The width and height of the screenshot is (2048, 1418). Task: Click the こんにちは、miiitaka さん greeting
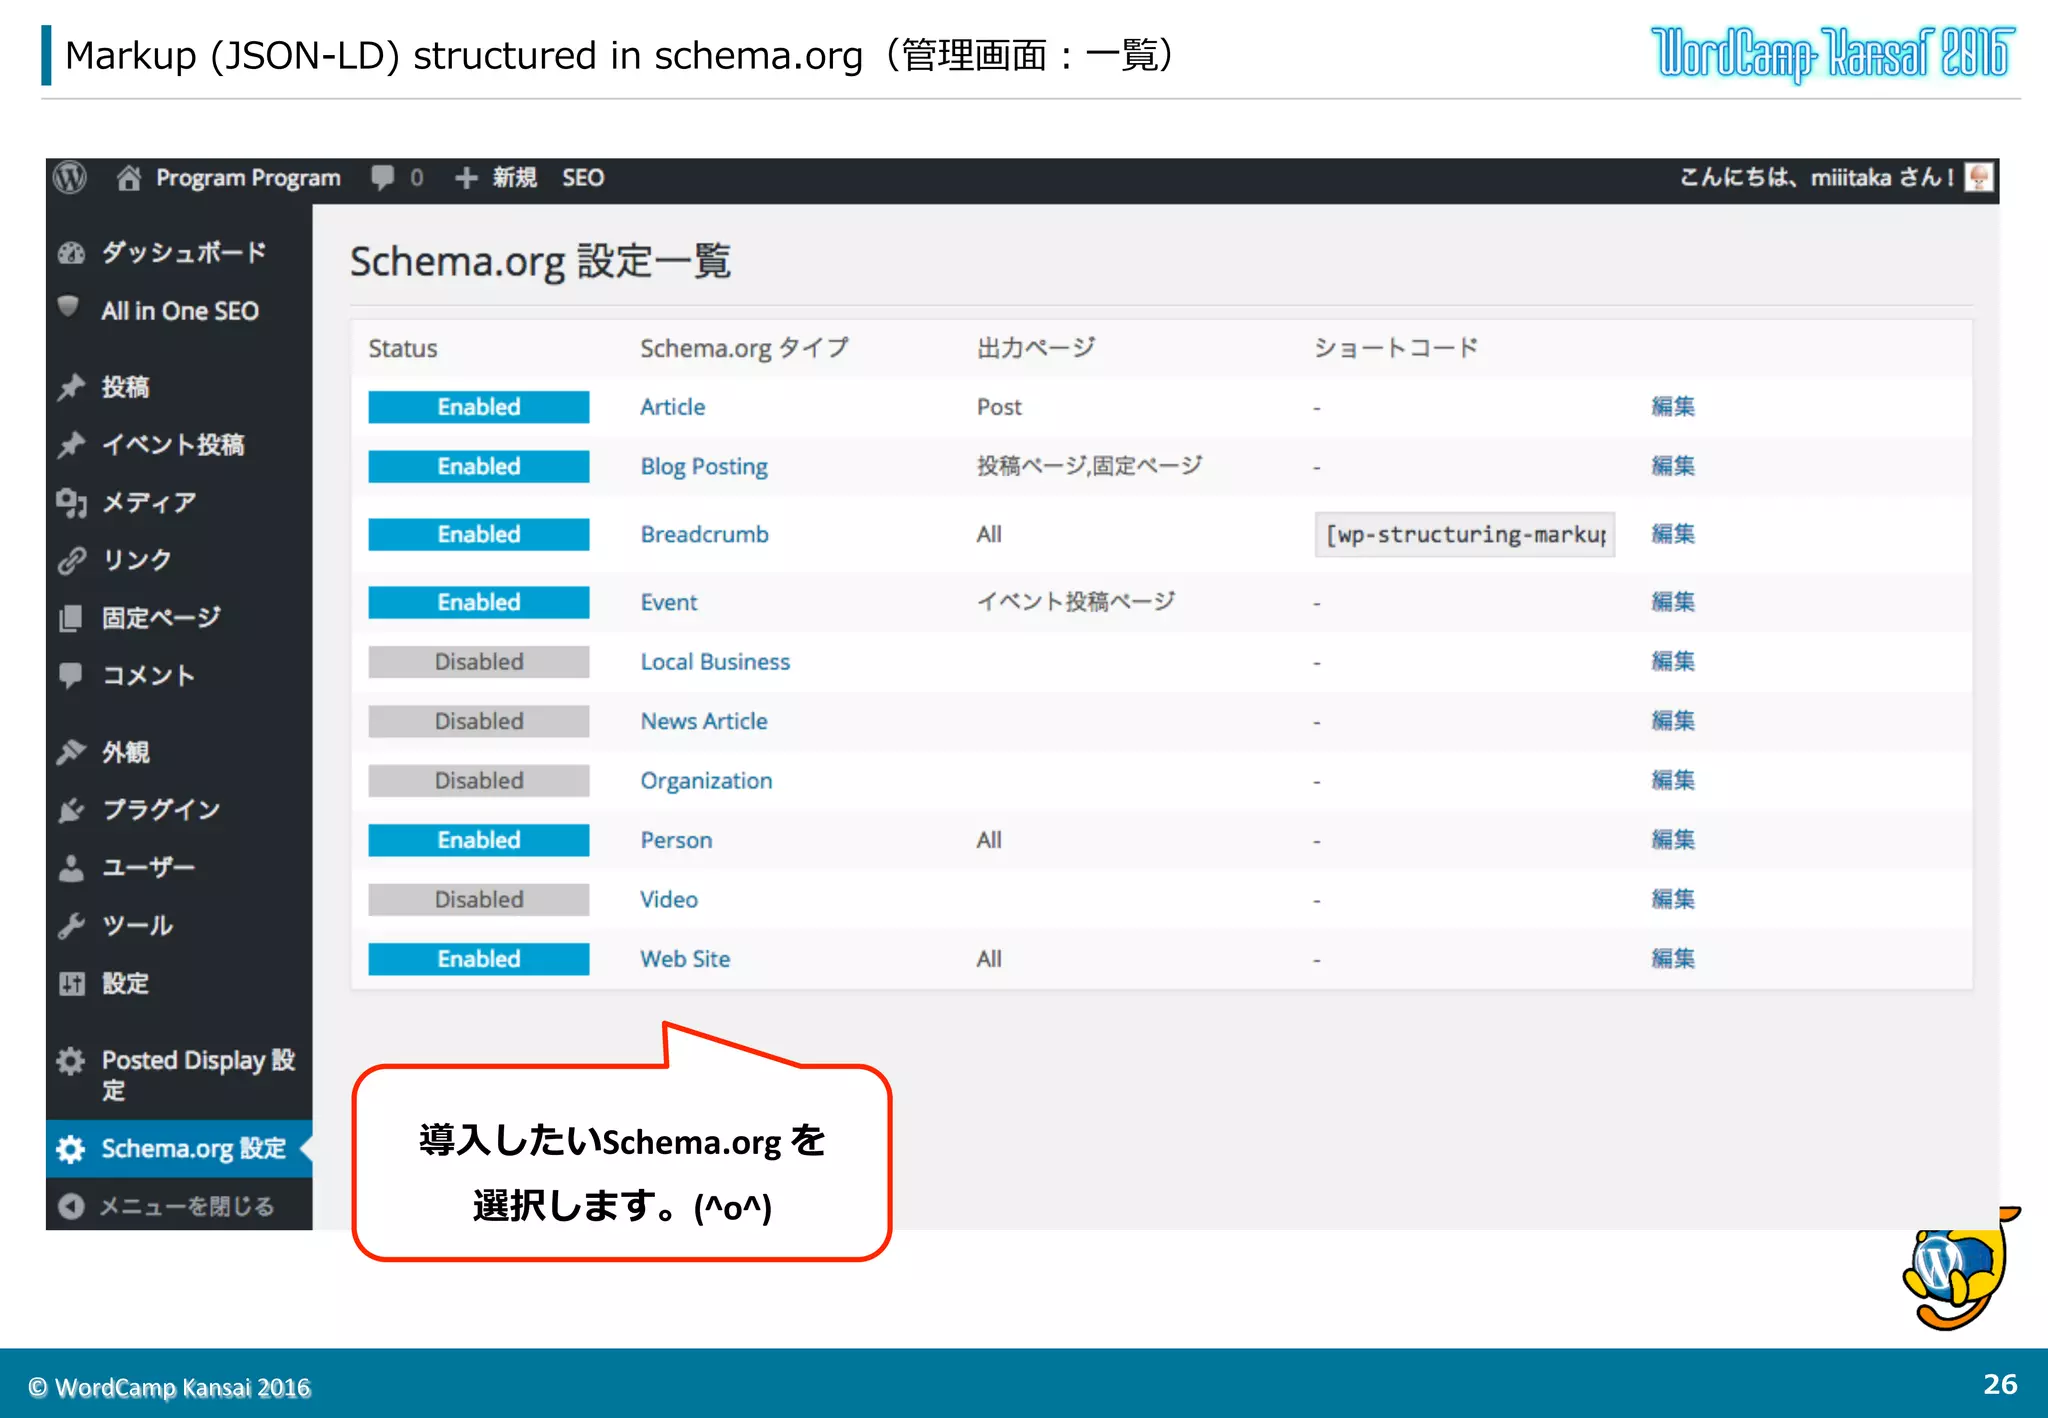coord(1815,178)
